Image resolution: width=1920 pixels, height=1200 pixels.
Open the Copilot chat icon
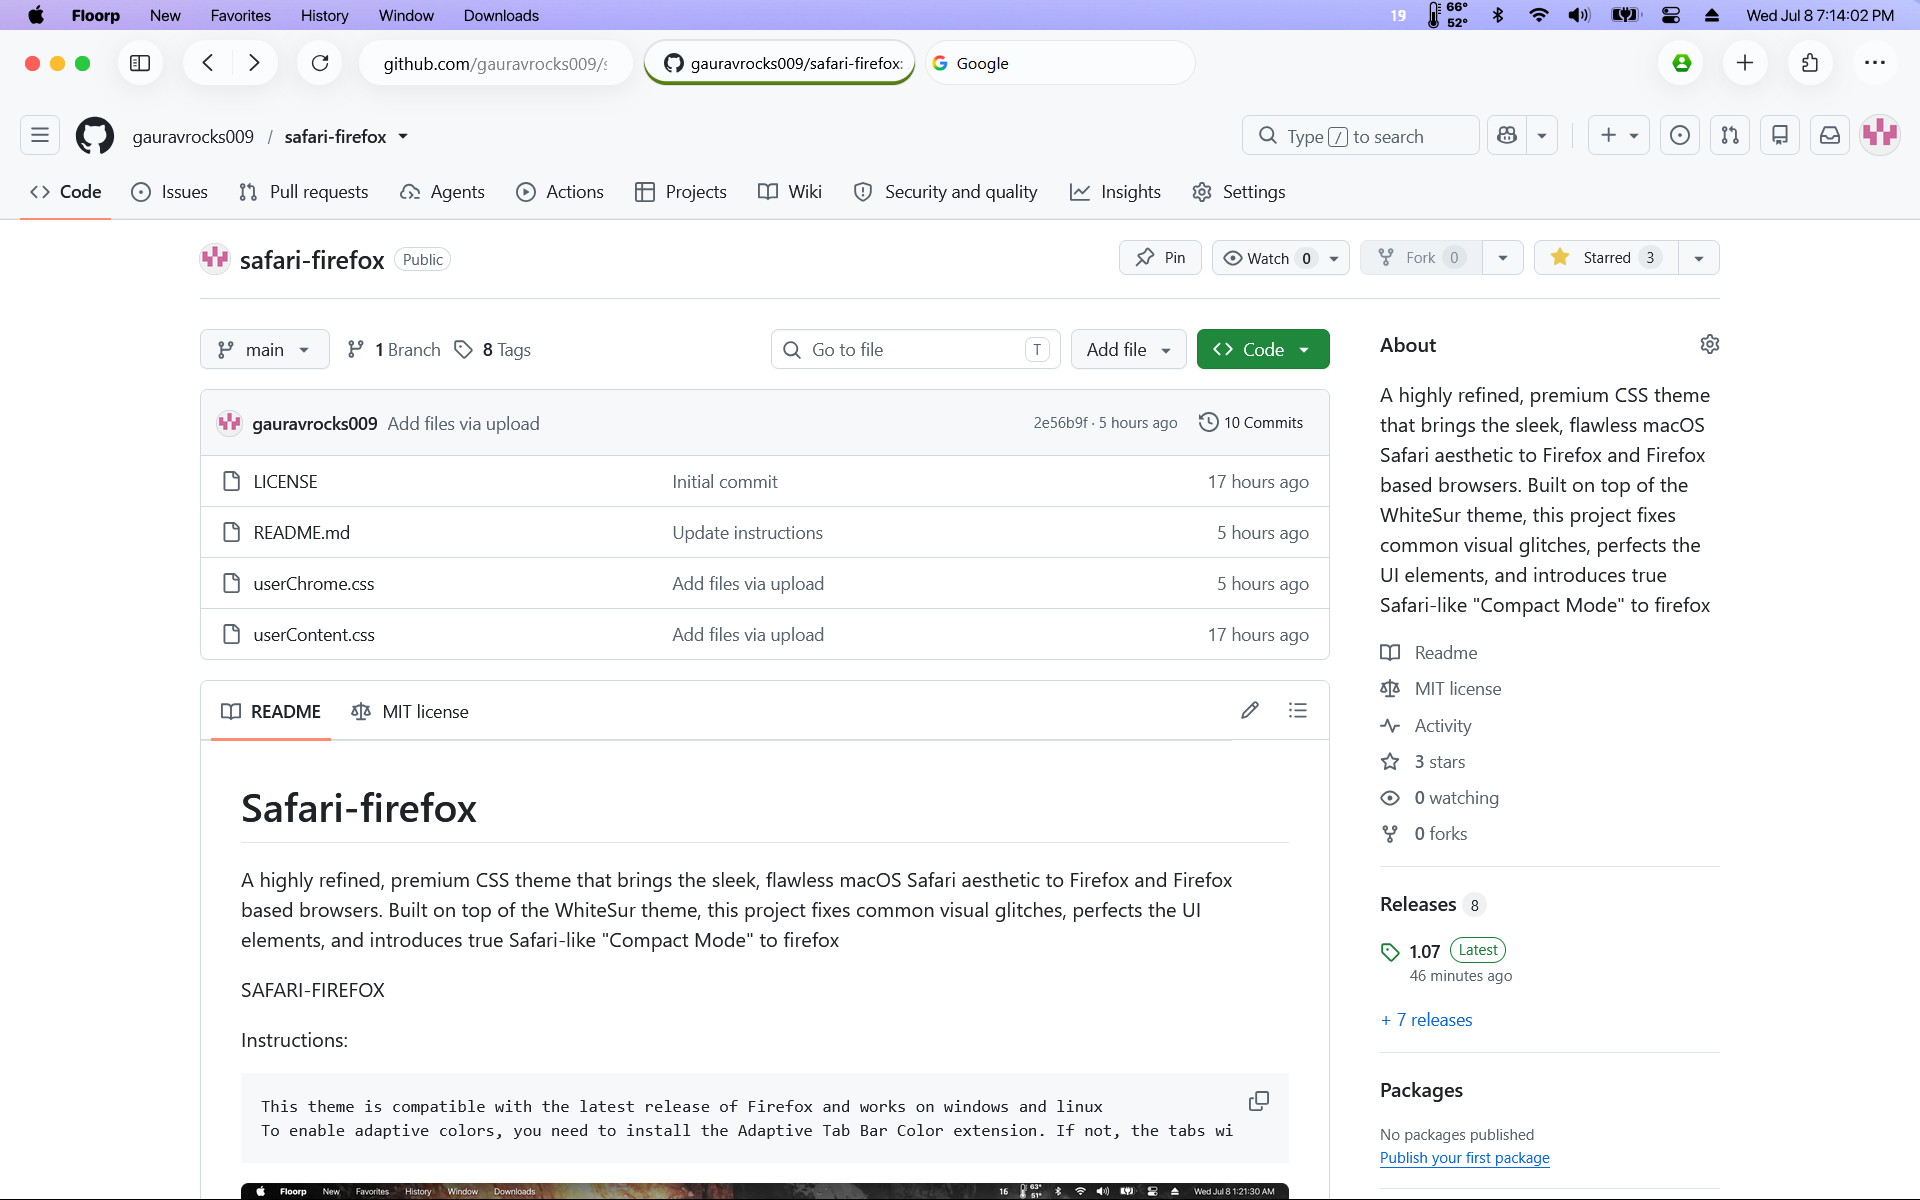click(1507, 135)
